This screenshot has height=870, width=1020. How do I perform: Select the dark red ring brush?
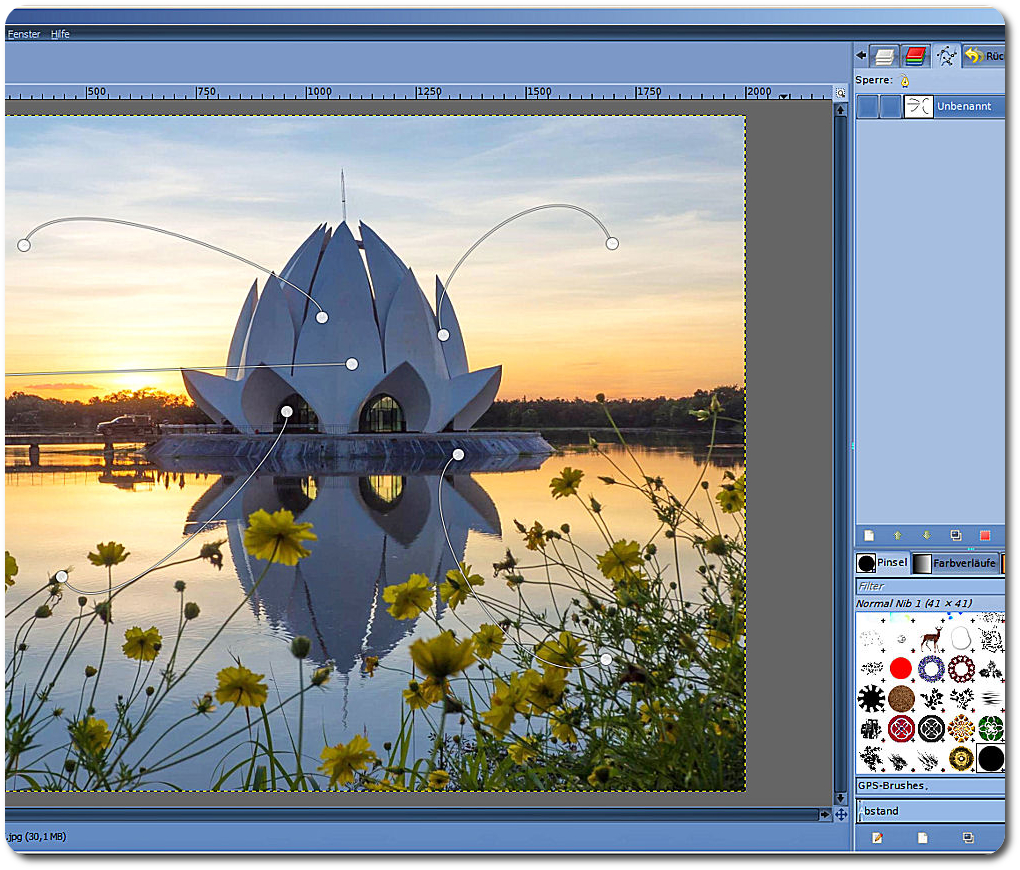tap(961, 668)
